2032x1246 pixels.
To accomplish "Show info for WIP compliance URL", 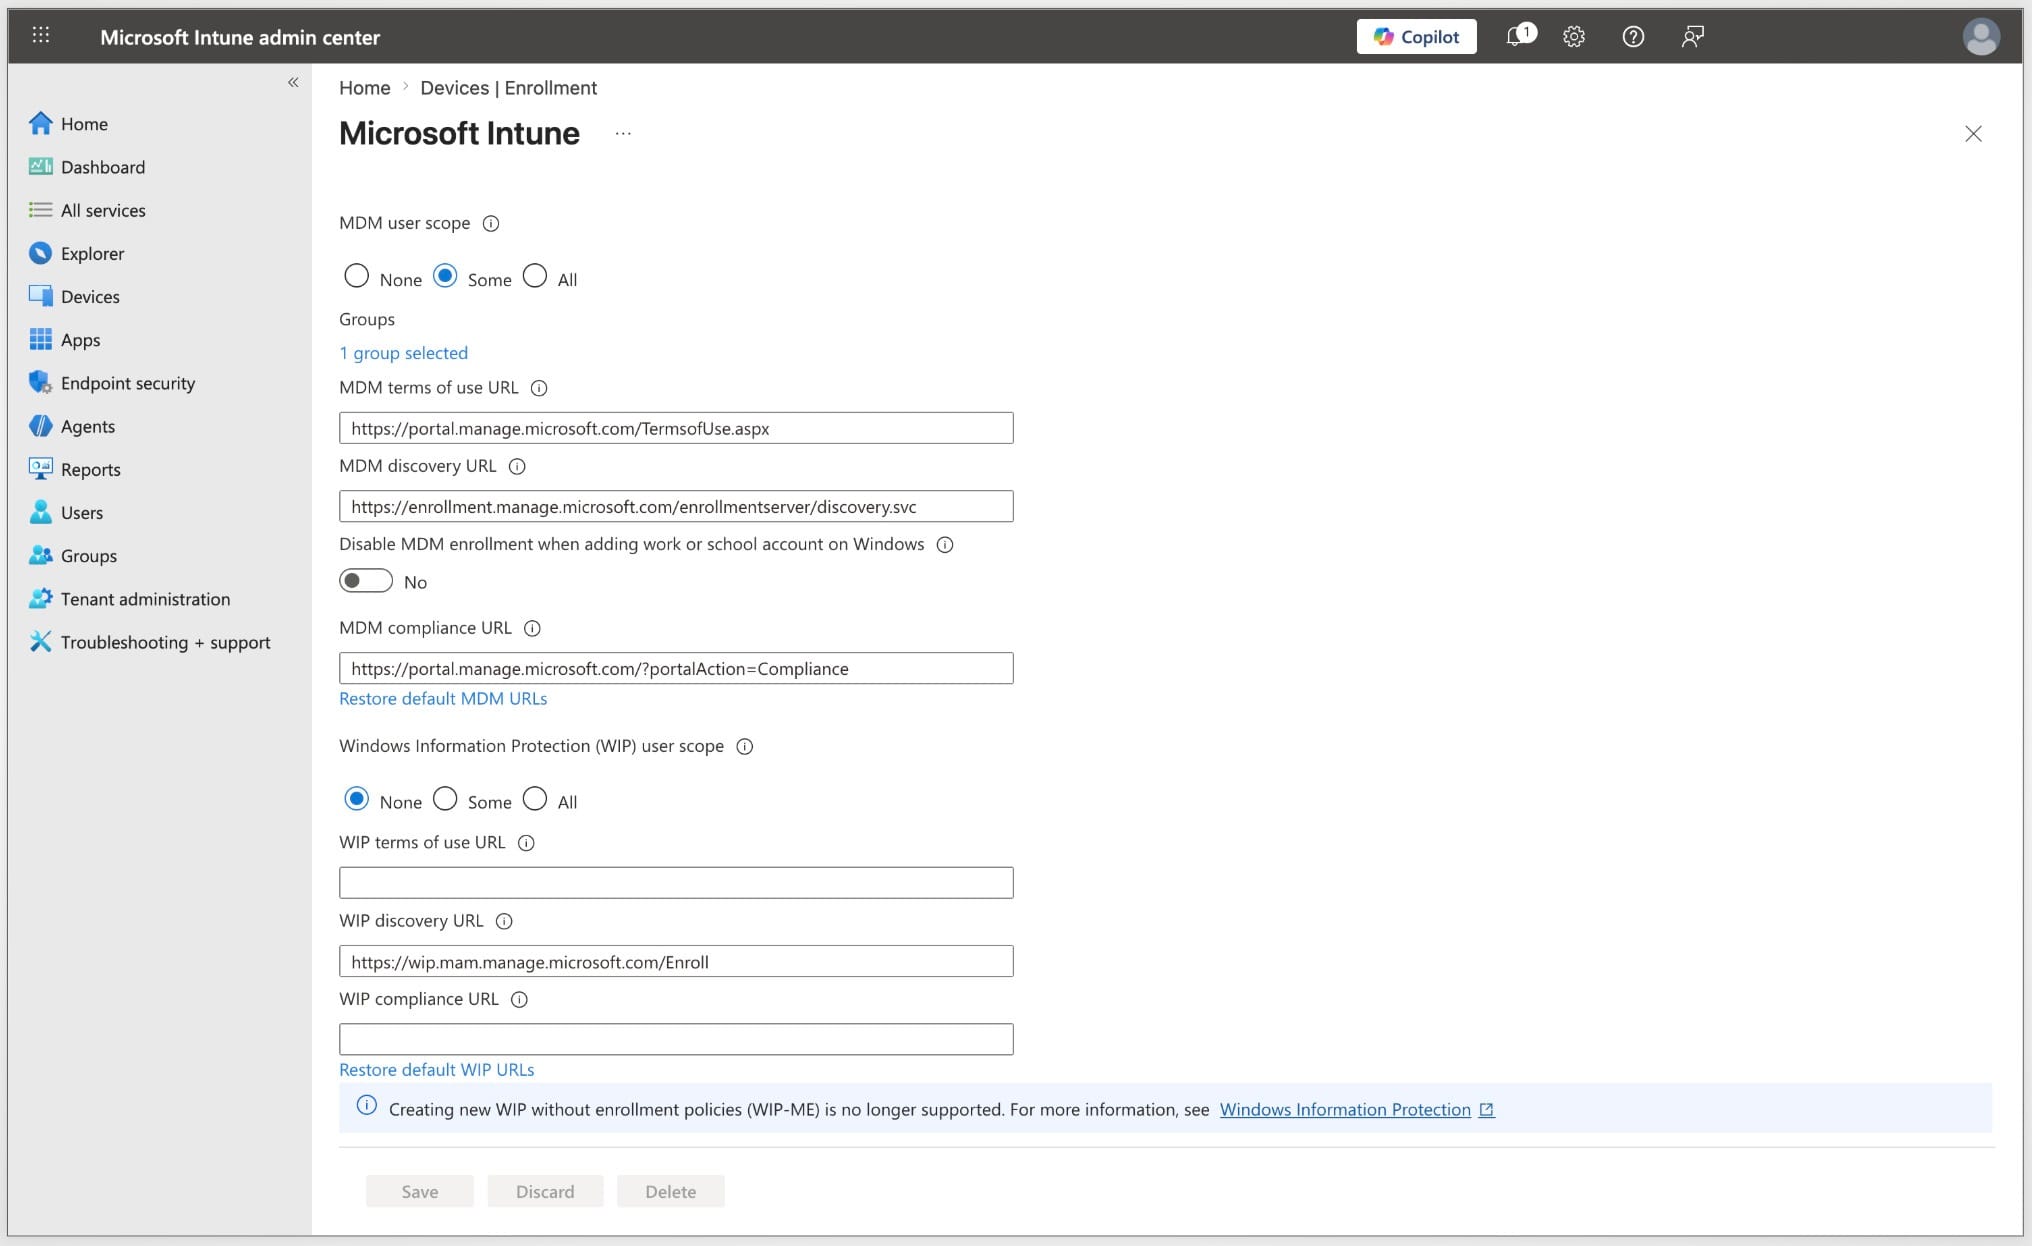I will (x=519, y=999).
